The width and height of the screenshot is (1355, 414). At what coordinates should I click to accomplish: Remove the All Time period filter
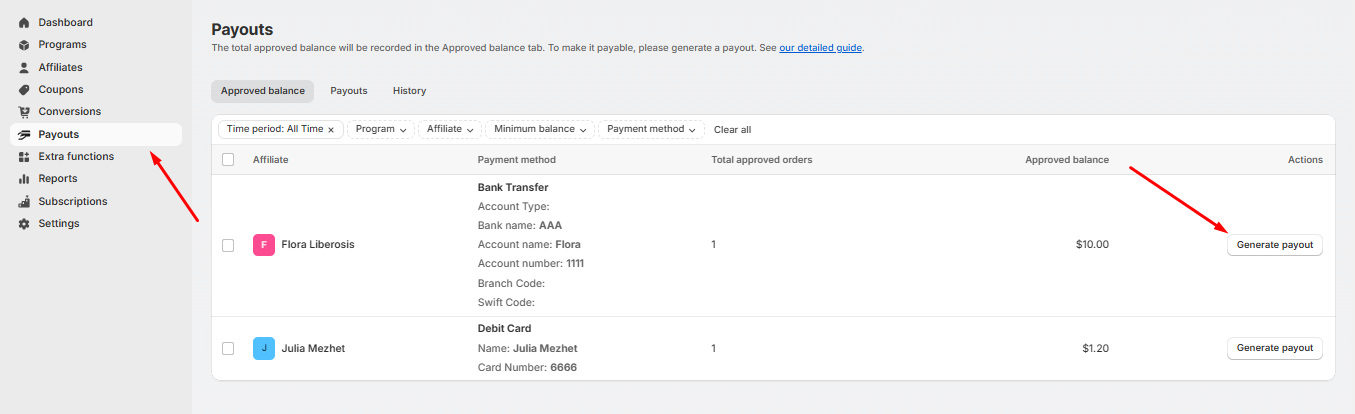coord(331,130)
